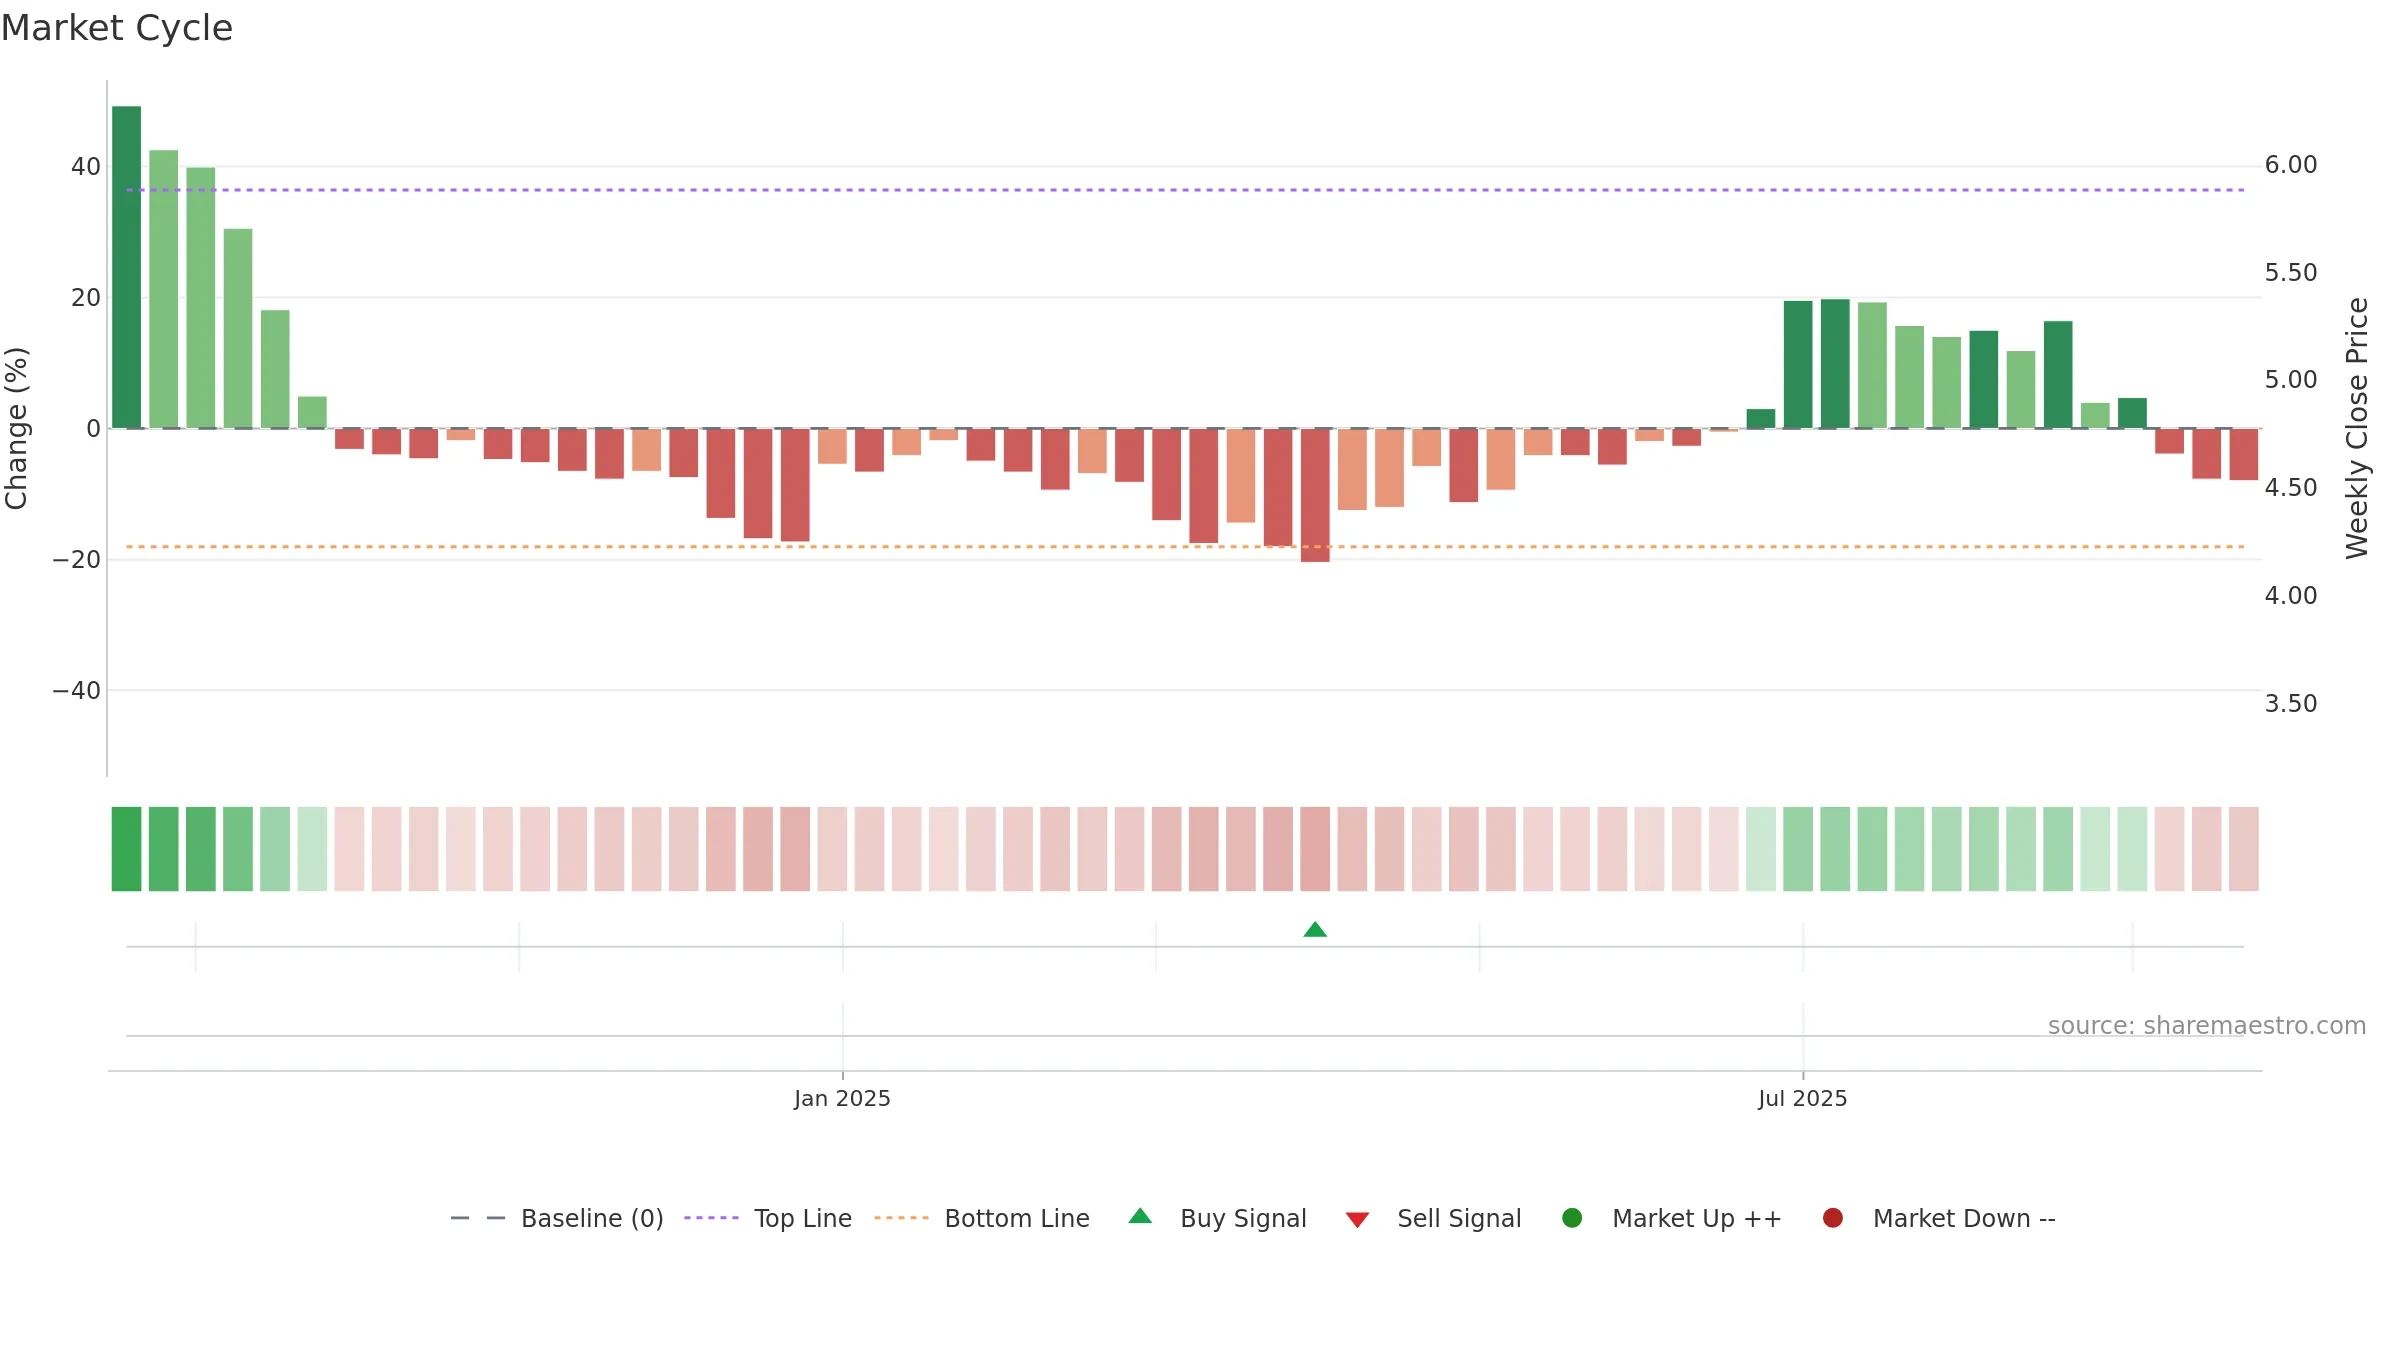Click the 6.00 right axis value
This screenshot has width=2400, height=1350.
point(2291,165)
